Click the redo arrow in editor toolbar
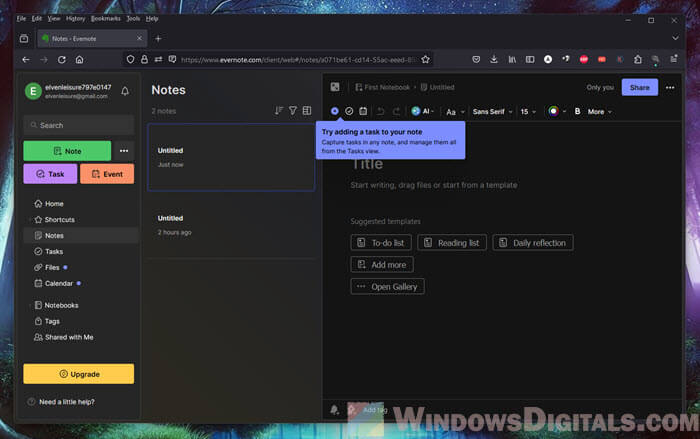Screen dimensions: 700x439 pyautogui.click(x=396, y=111)
